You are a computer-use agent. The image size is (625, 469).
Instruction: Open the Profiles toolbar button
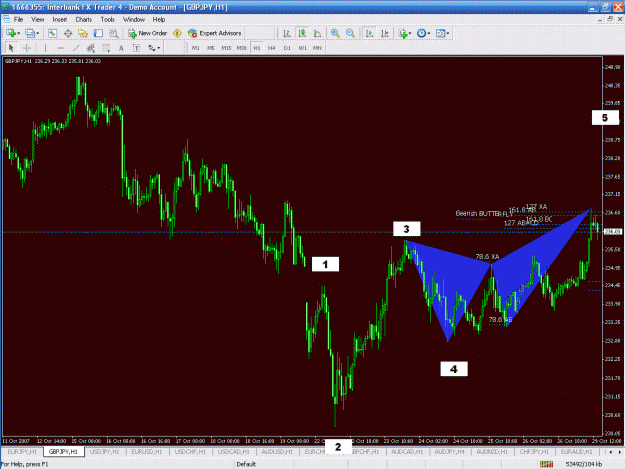pyautogui.click(x=31, y=33)
